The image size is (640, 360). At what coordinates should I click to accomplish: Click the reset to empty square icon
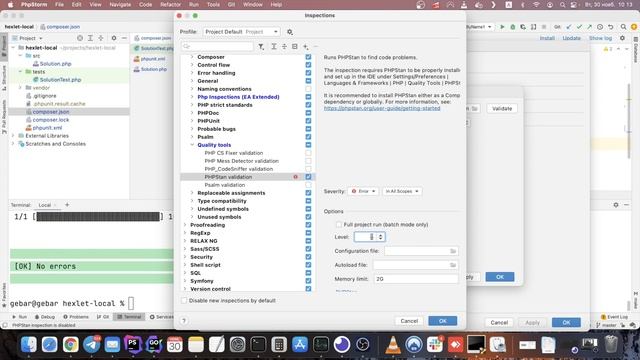(295, 47)
